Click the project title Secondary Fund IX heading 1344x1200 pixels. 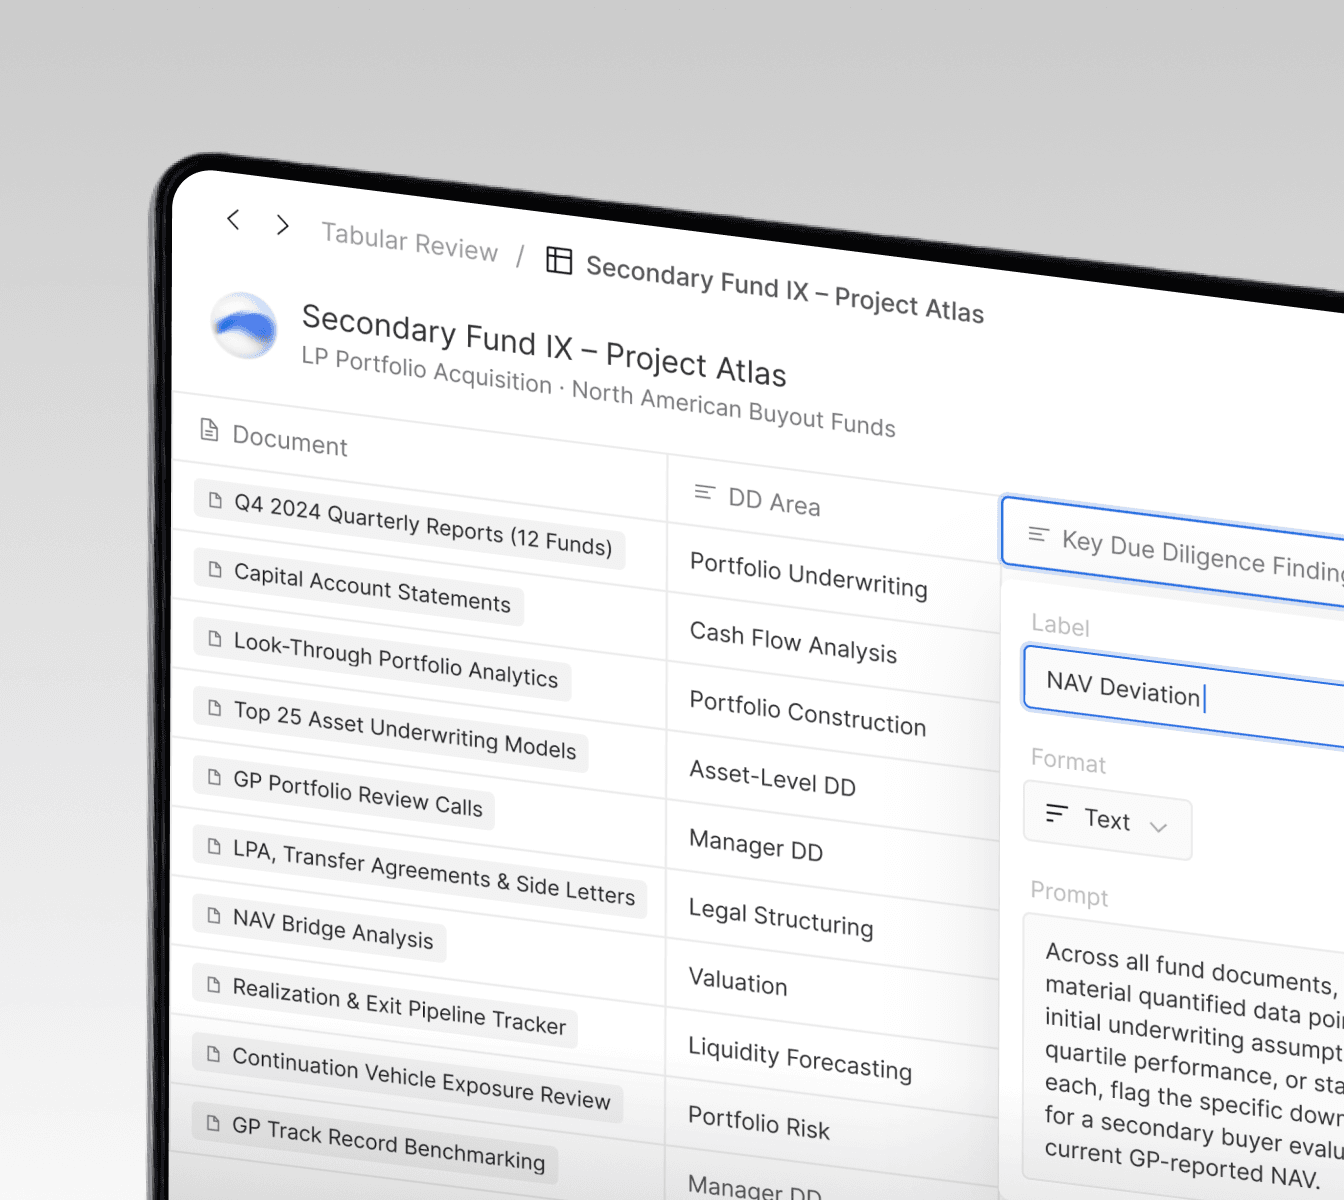point(544,345)
